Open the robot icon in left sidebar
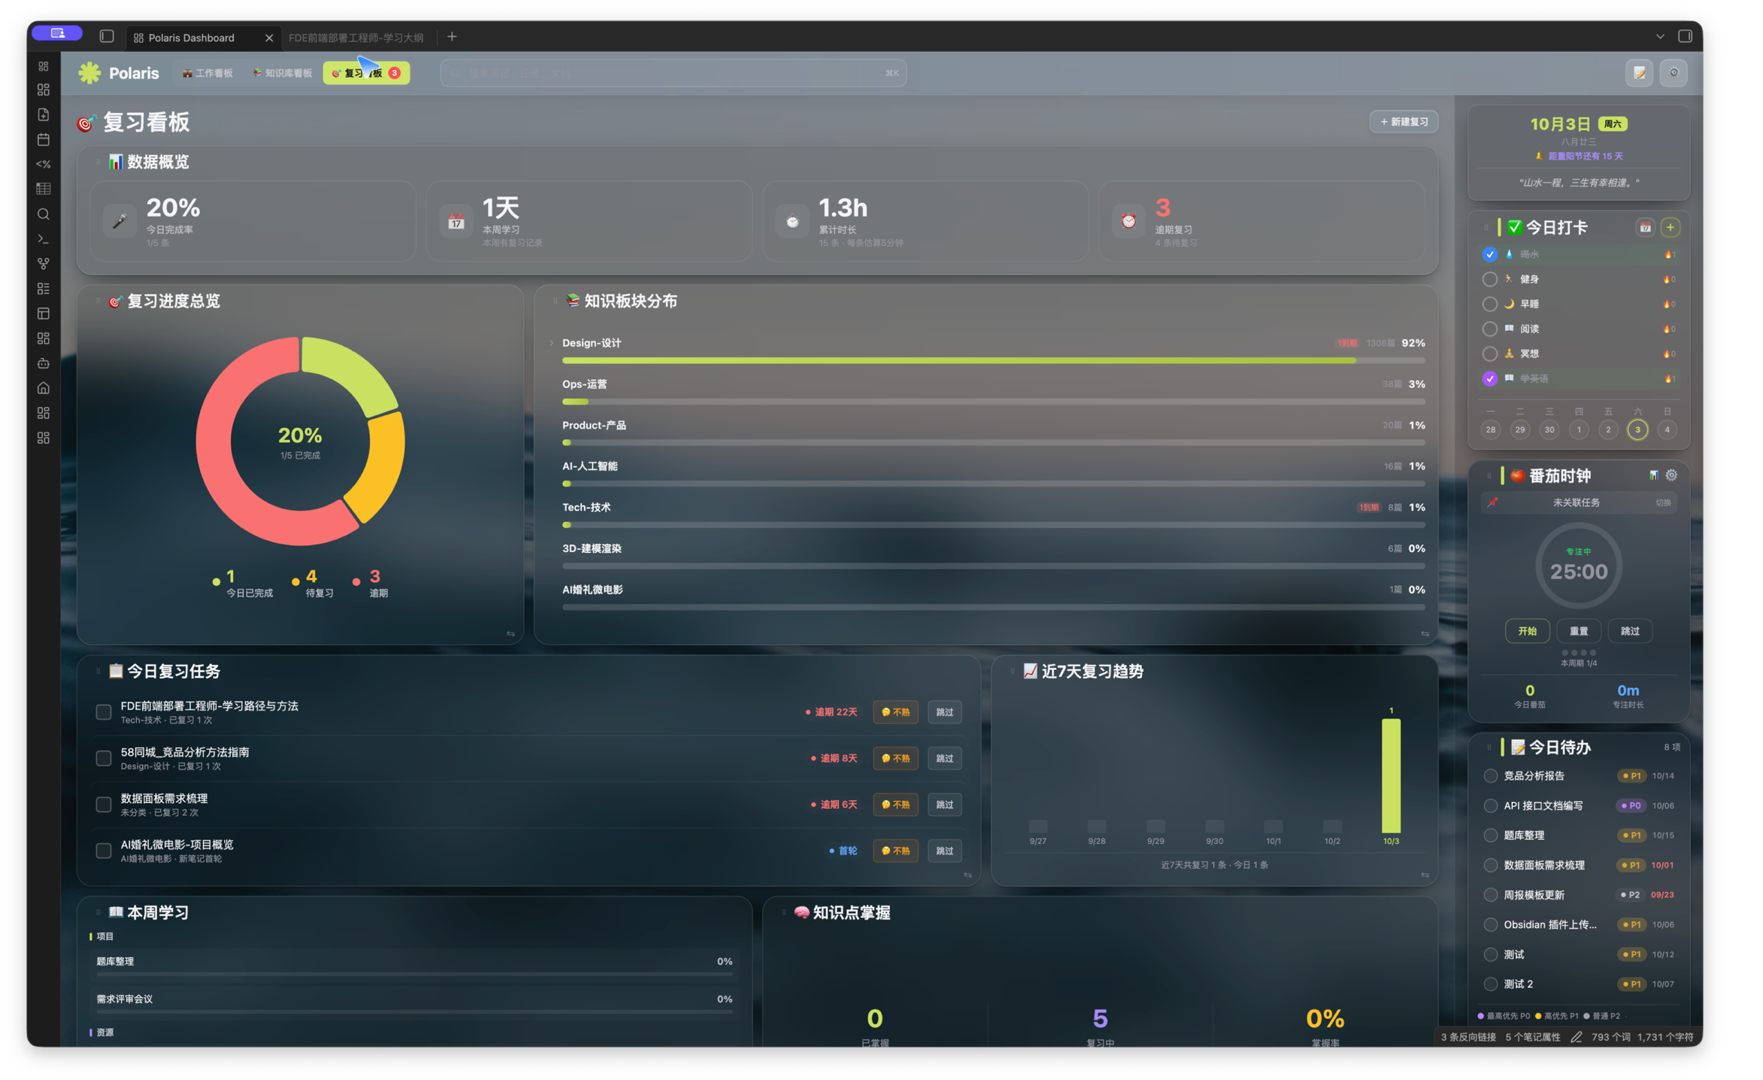 click(43, 363)
